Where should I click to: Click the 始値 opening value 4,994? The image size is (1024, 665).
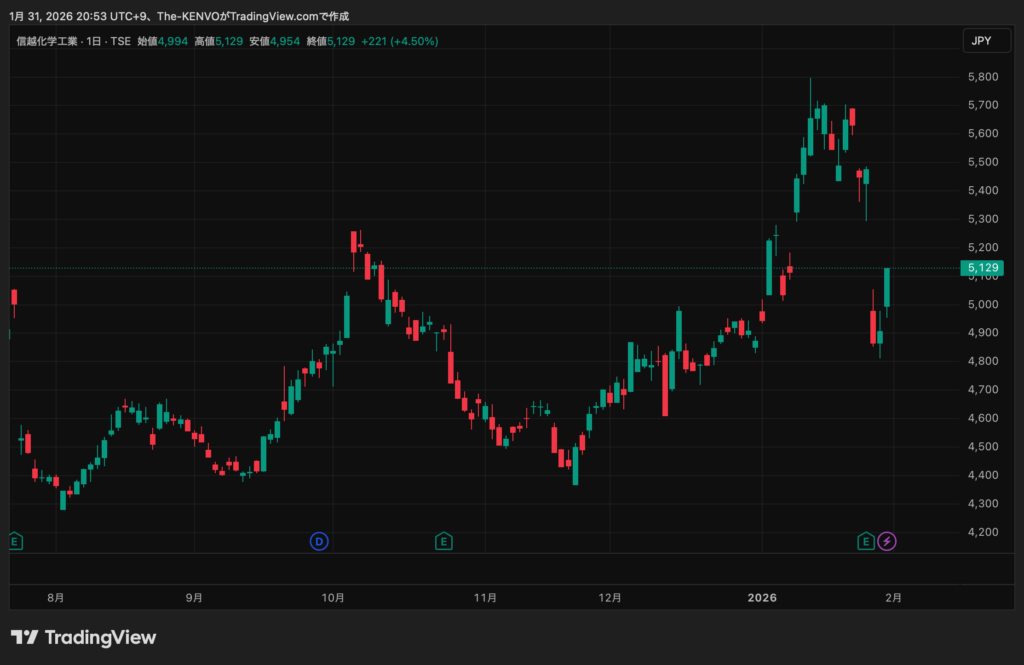(x=174, y=41)
